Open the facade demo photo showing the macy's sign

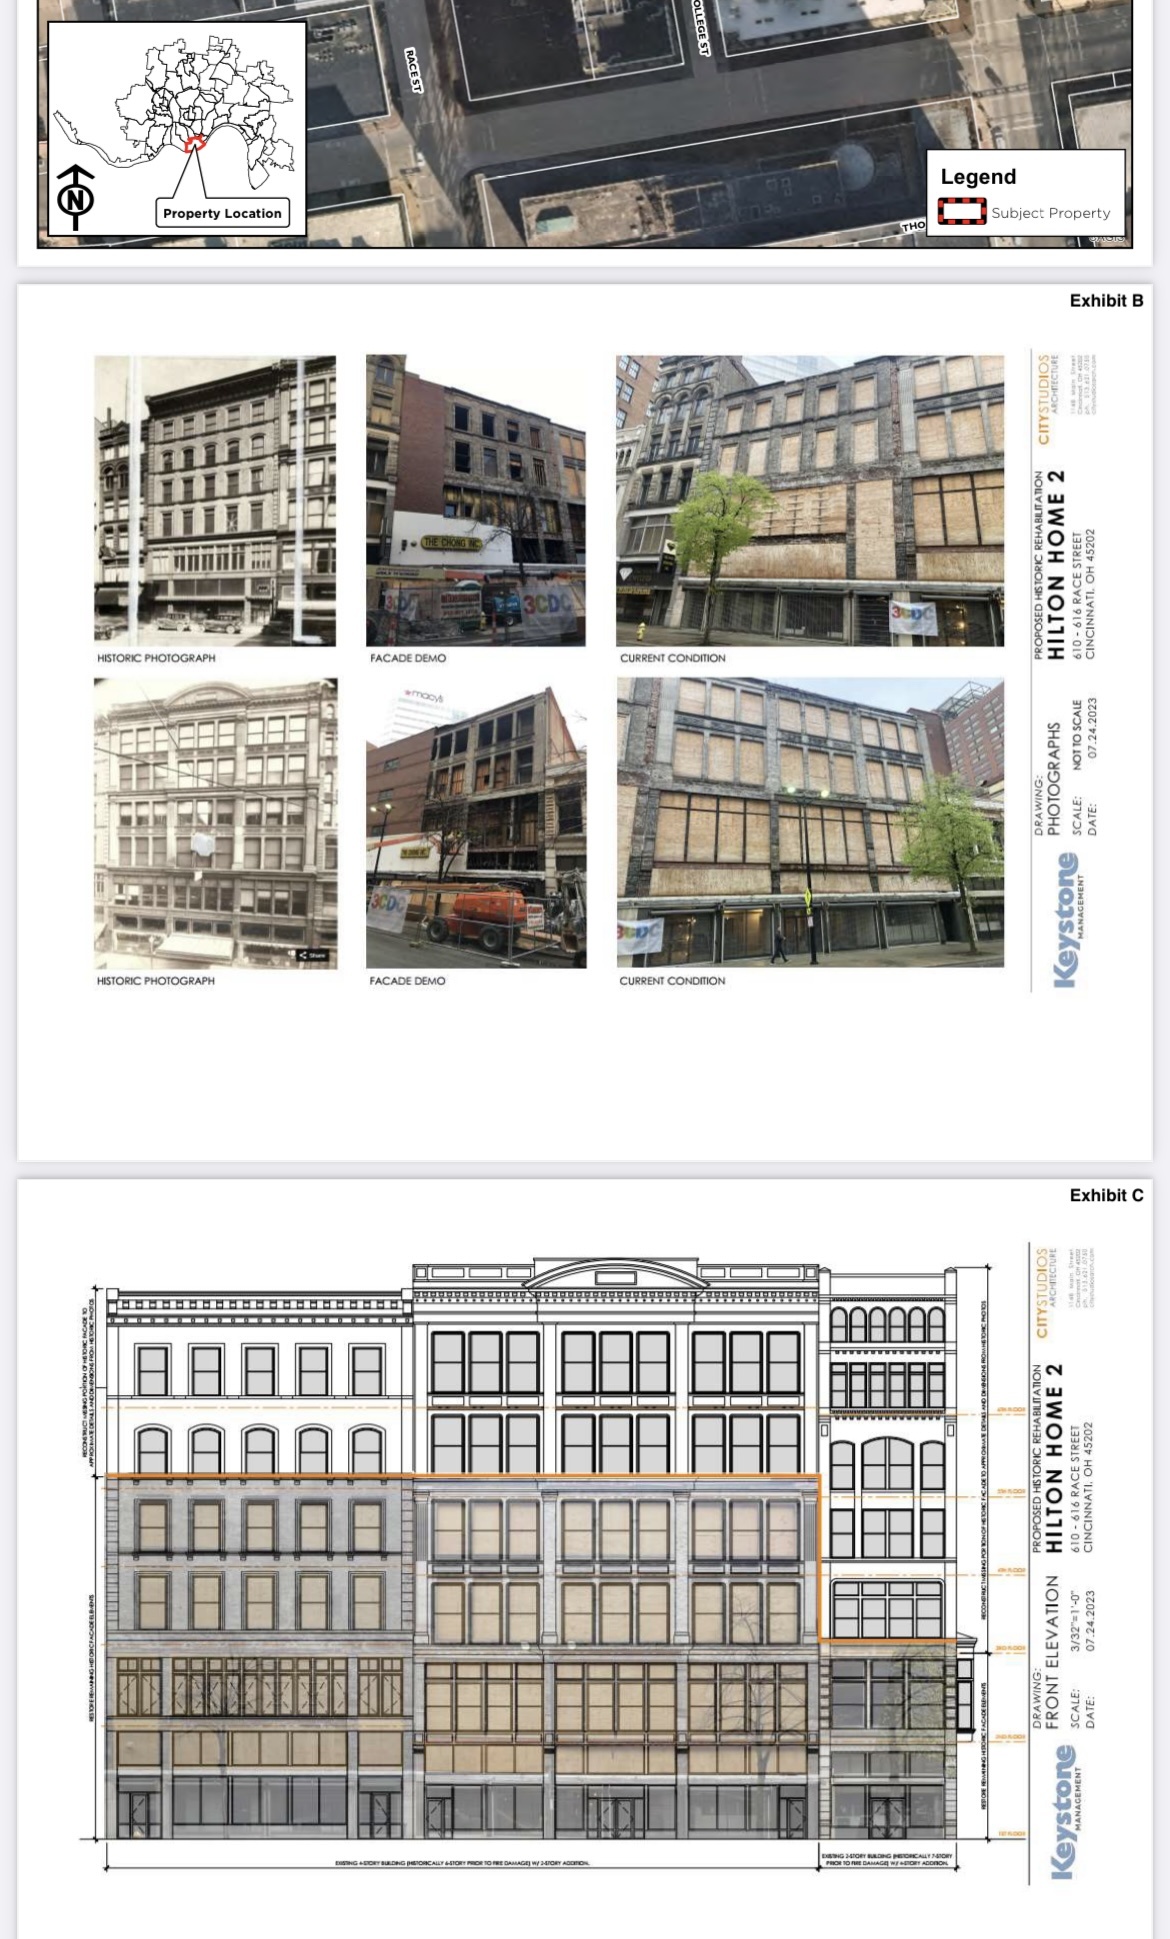point(476,823)
